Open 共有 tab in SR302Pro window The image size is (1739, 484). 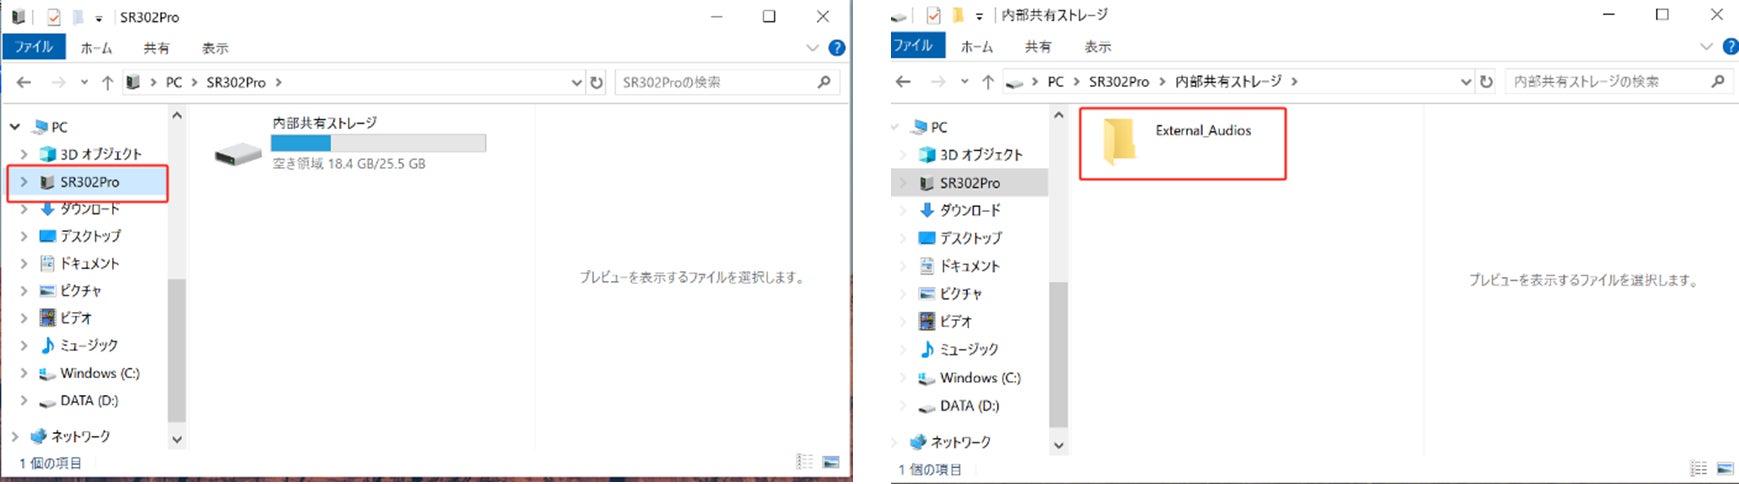coord(156,48)
